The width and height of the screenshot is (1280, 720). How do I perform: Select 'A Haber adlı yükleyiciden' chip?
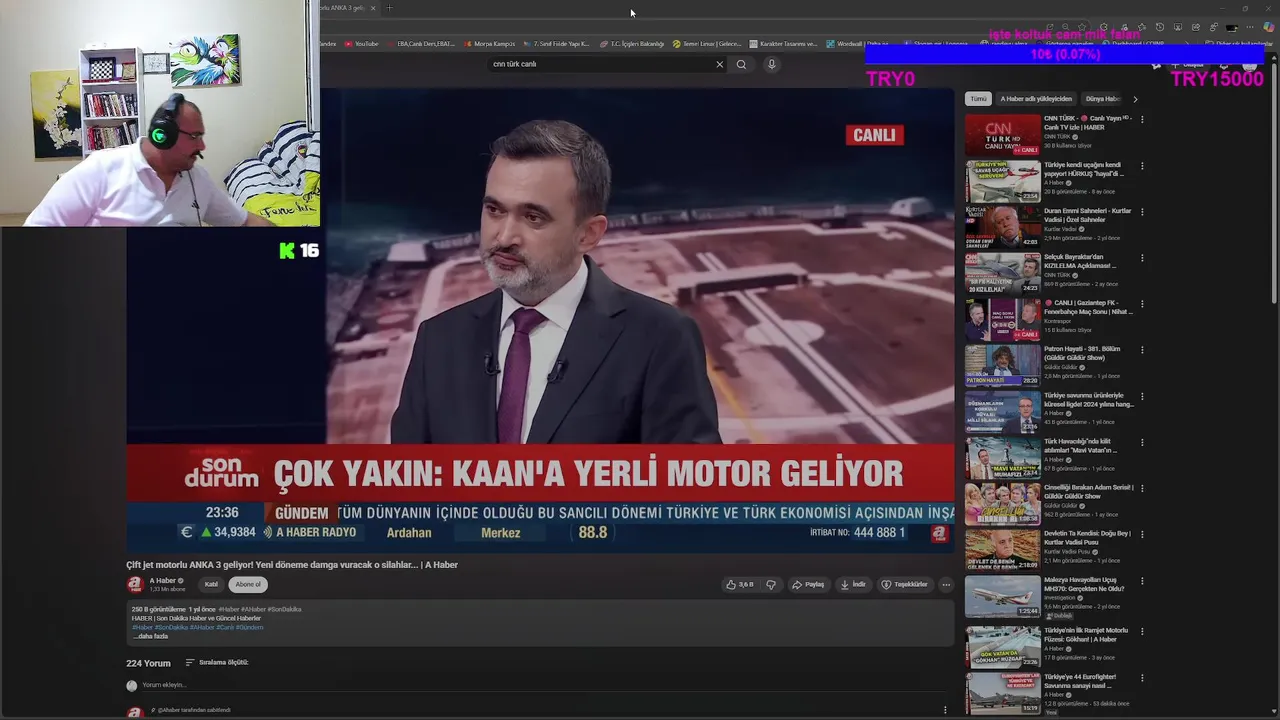click(x=1036, y=99)
